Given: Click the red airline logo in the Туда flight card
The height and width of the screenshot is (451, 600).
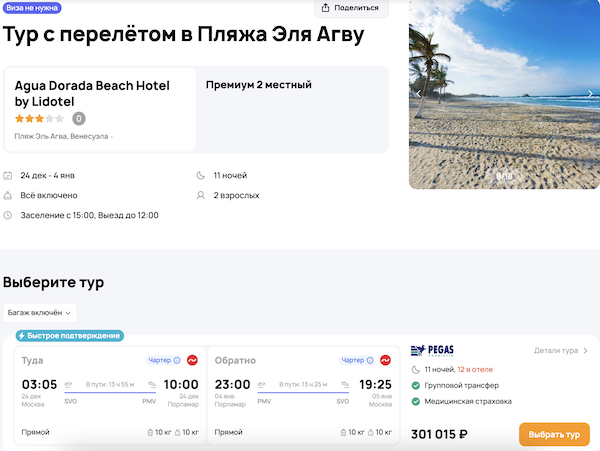Looking at the screenshot, I should point(192,360).
